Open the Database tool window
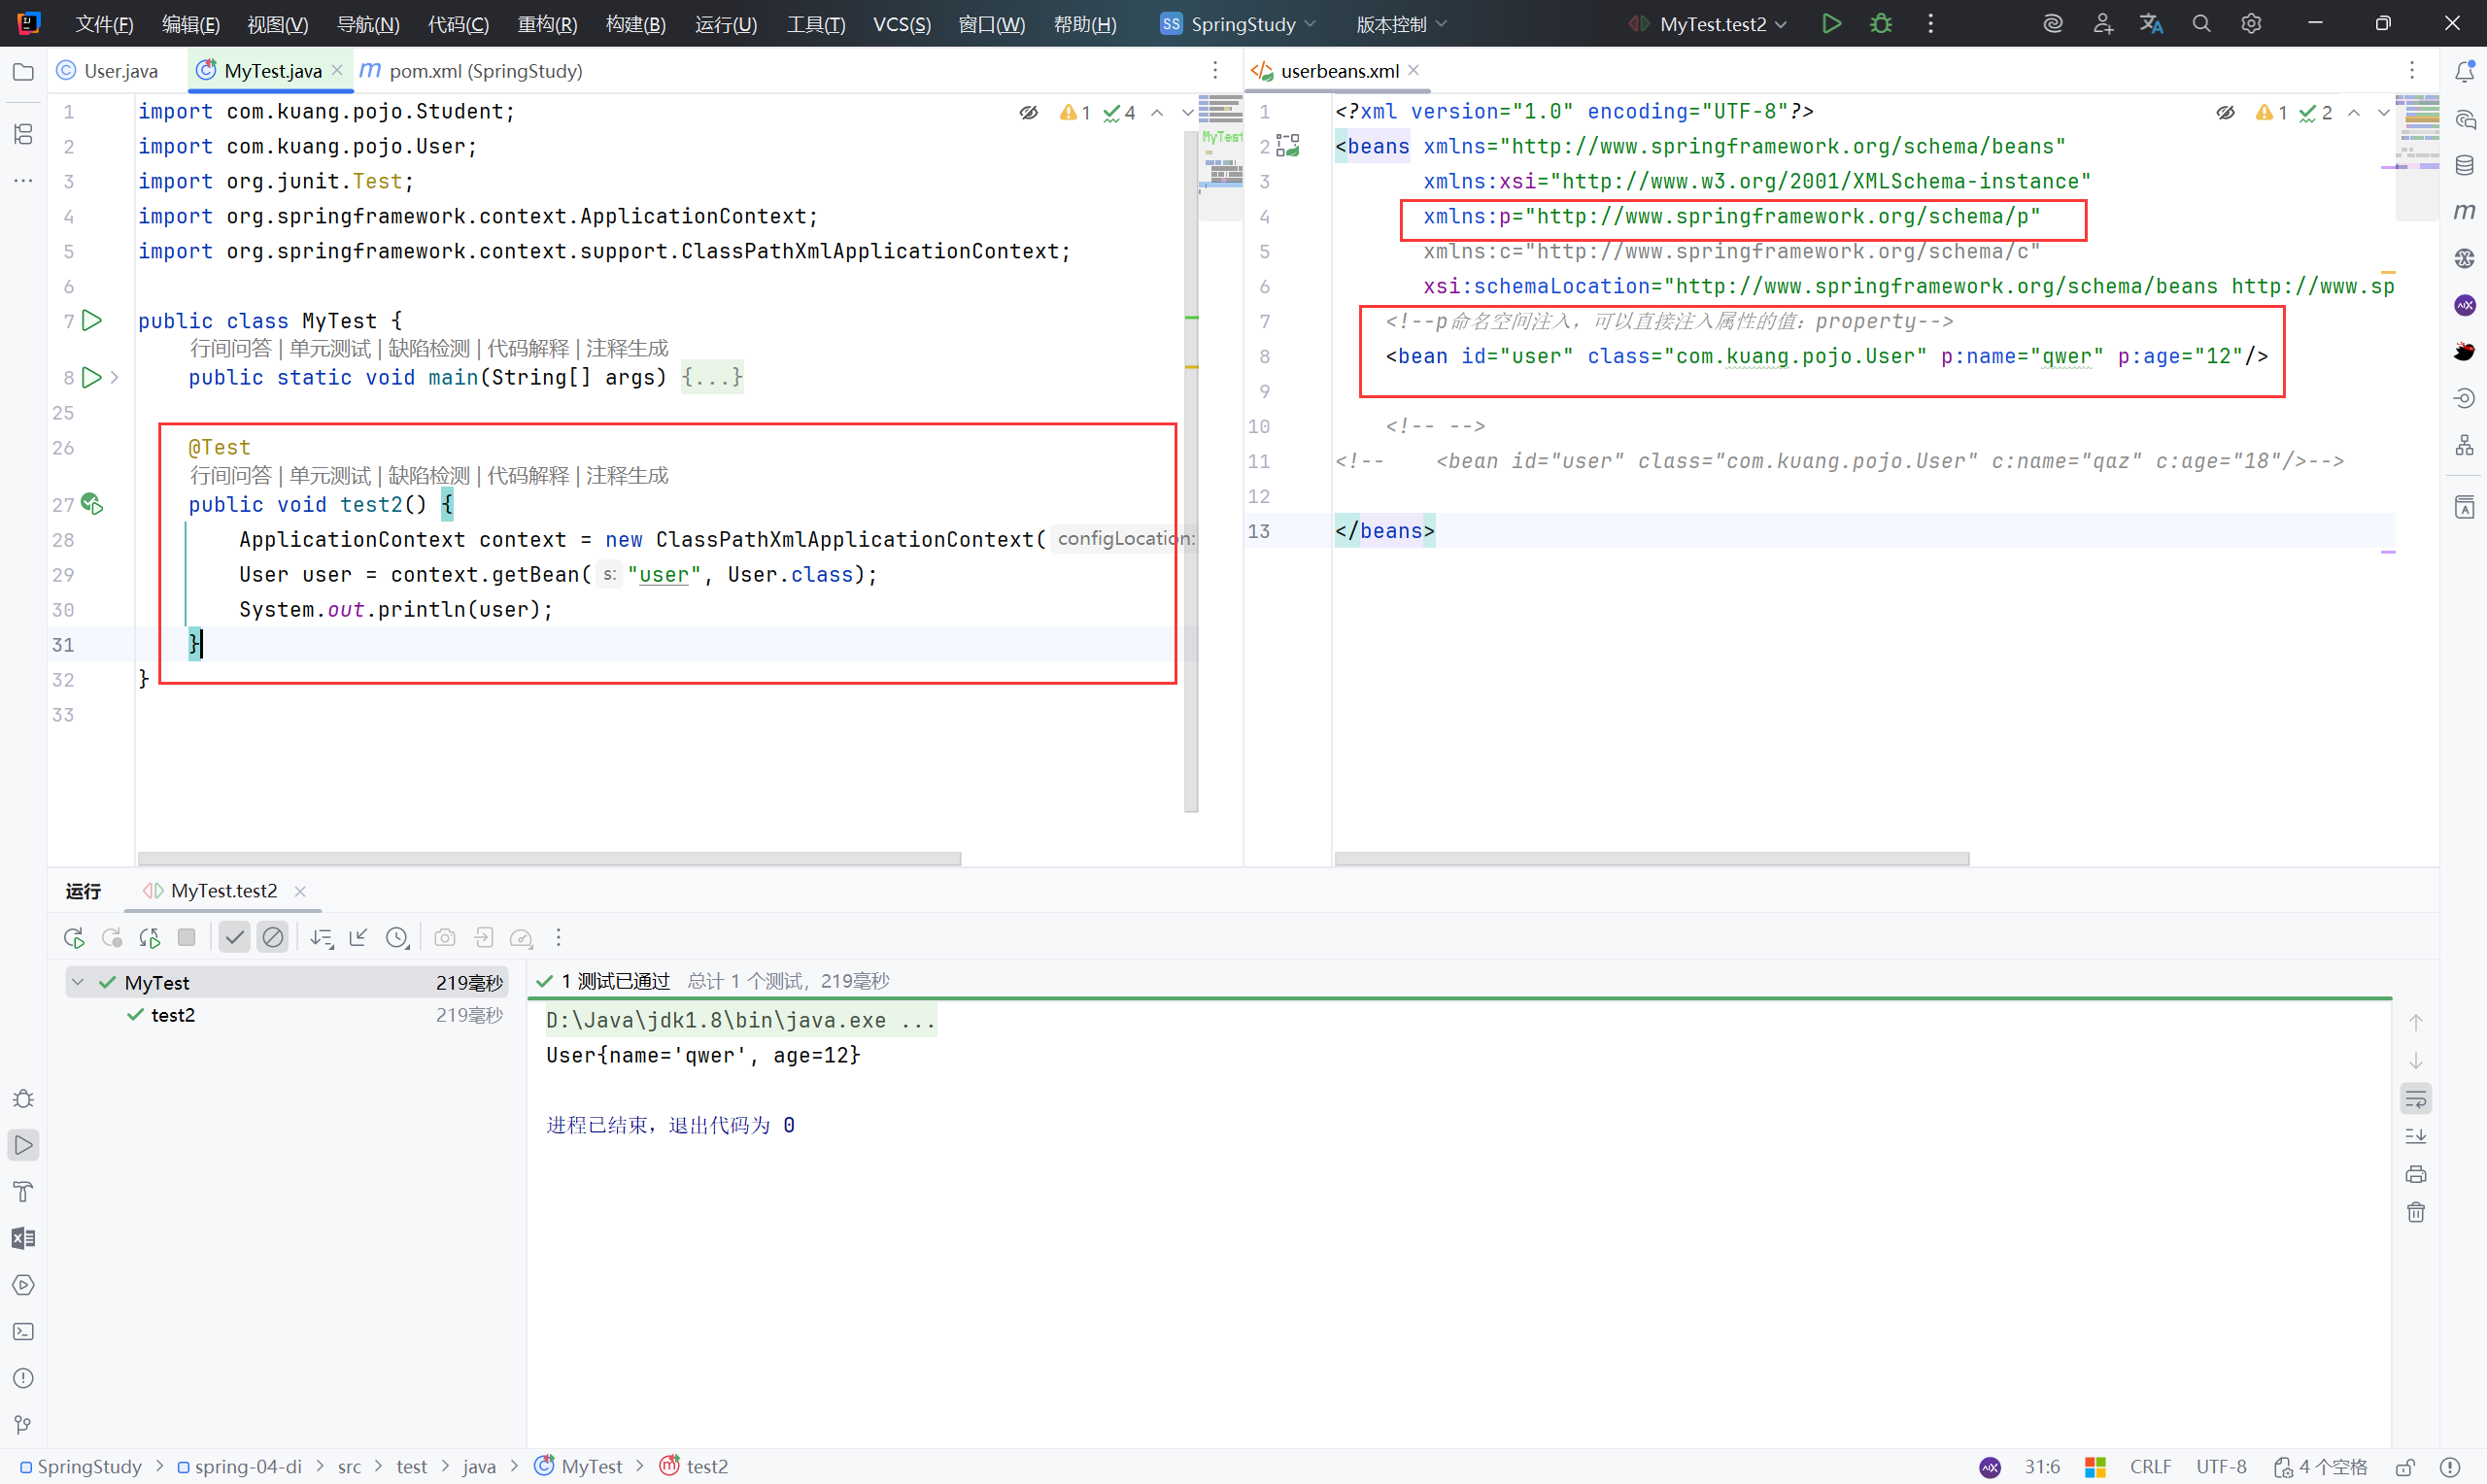Screen dimensions: 2487x1484 [x=2464, y=166]
